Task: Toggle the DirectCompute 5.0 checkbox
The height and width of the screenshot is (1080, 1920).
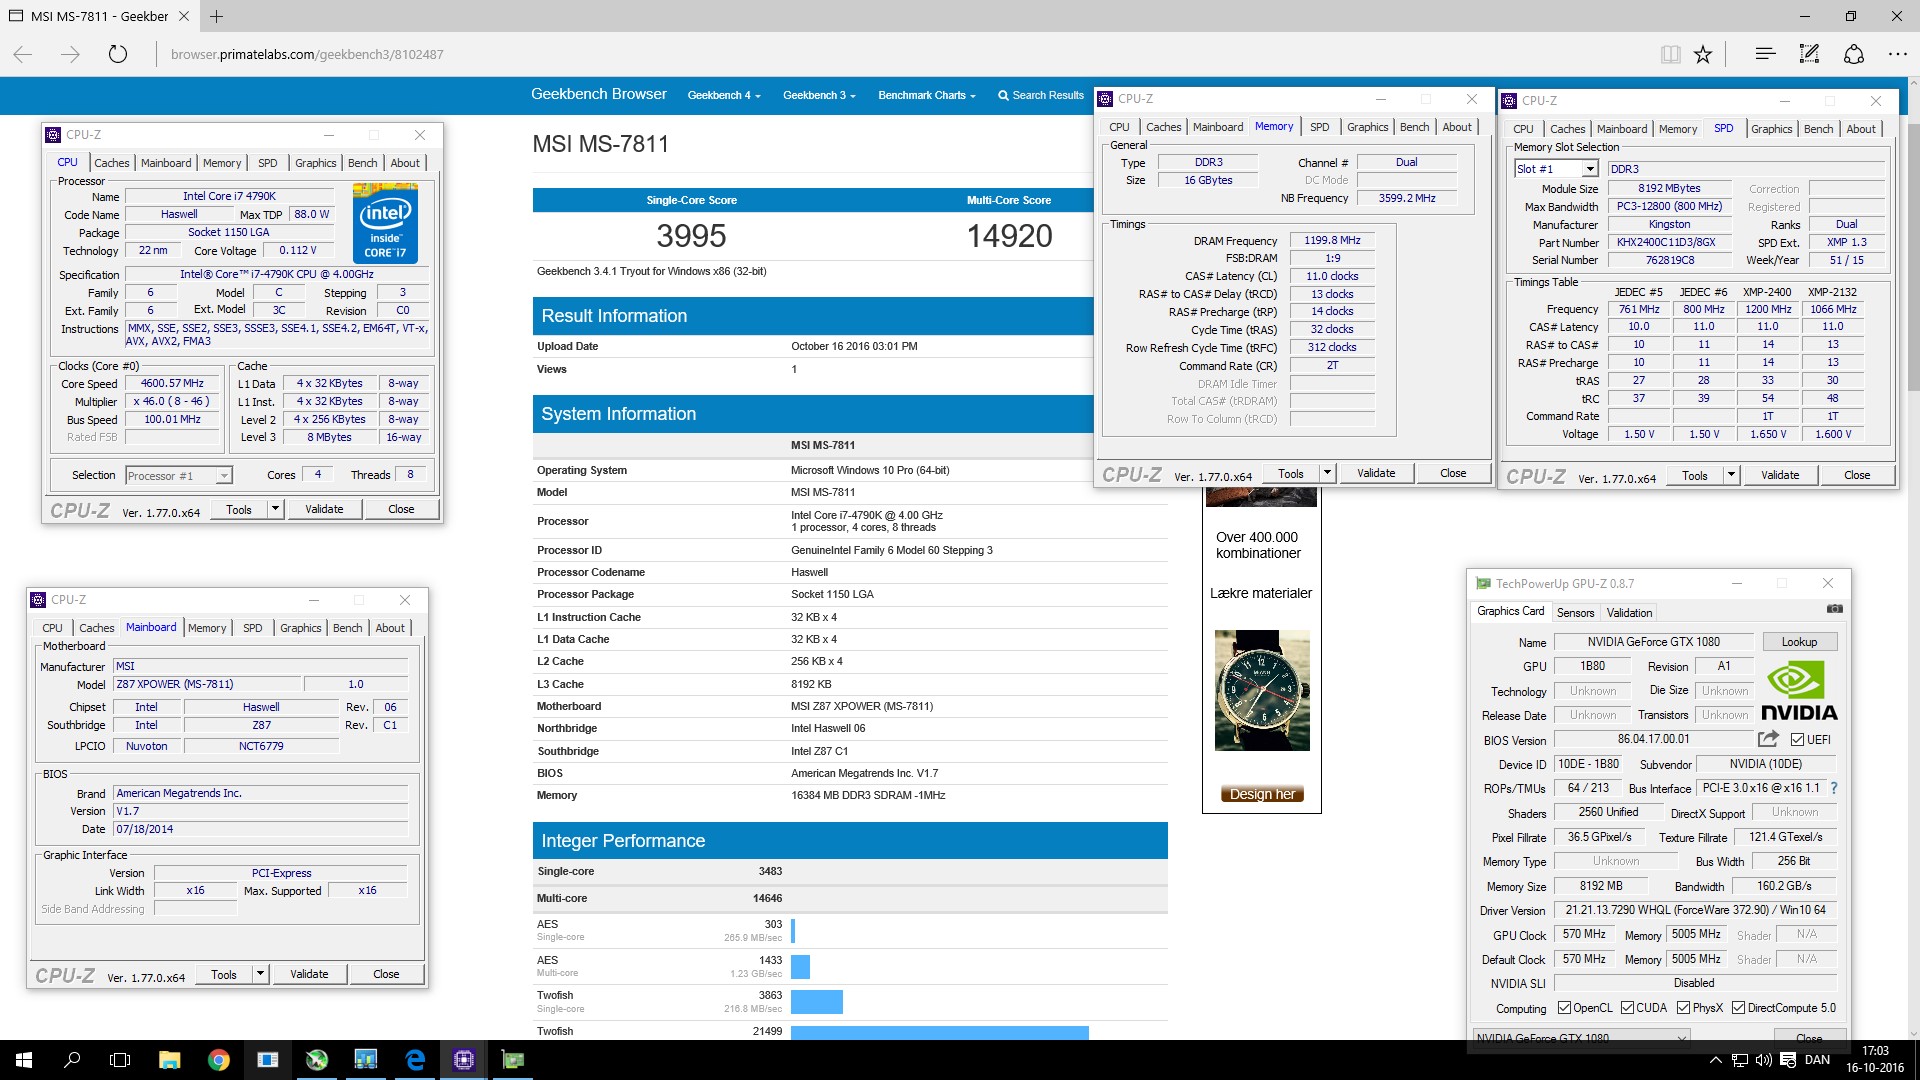Action: (x=1738, y=1008)
